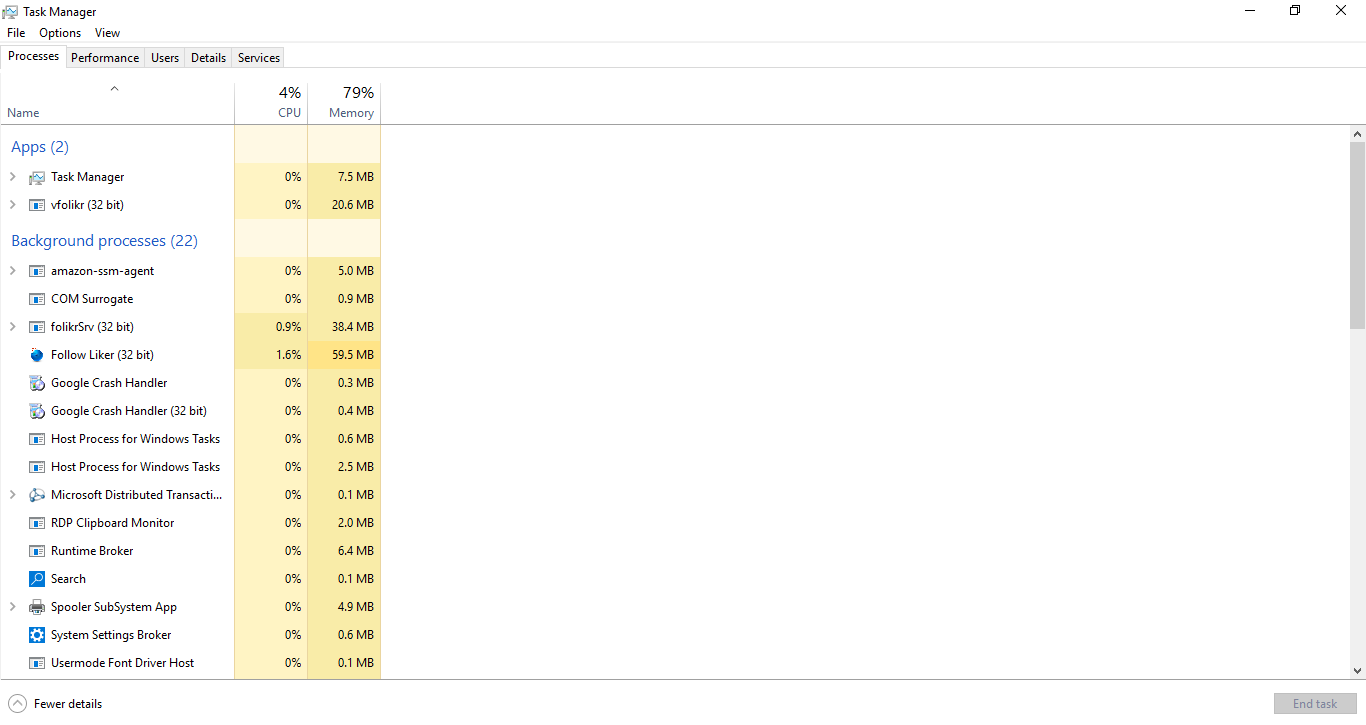Viewport: 1366px width, 725px height.
Task: Switch to the Performance tab
Action: (x=105, y=58)
